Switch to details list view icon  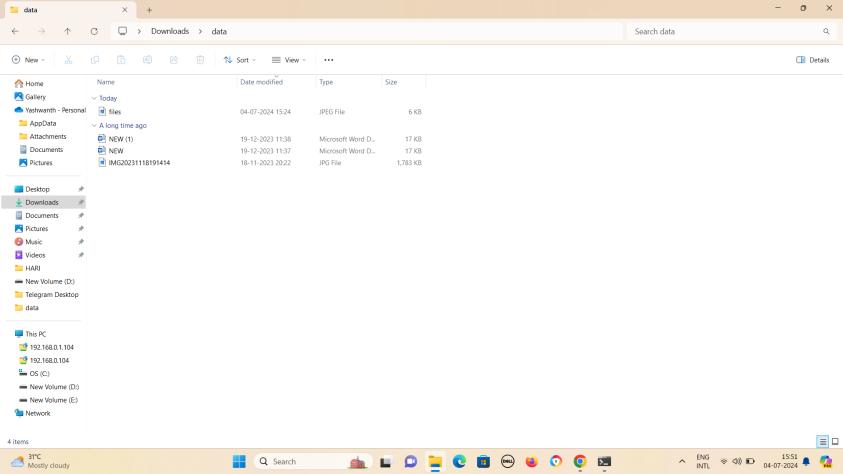[823, 442]
